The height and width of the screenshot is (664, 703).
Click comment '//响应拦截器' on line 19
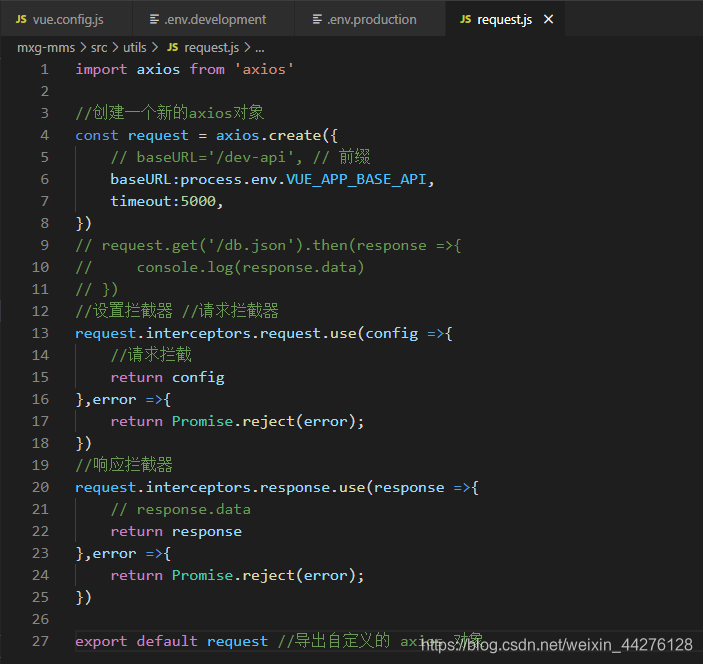[124, 465]
